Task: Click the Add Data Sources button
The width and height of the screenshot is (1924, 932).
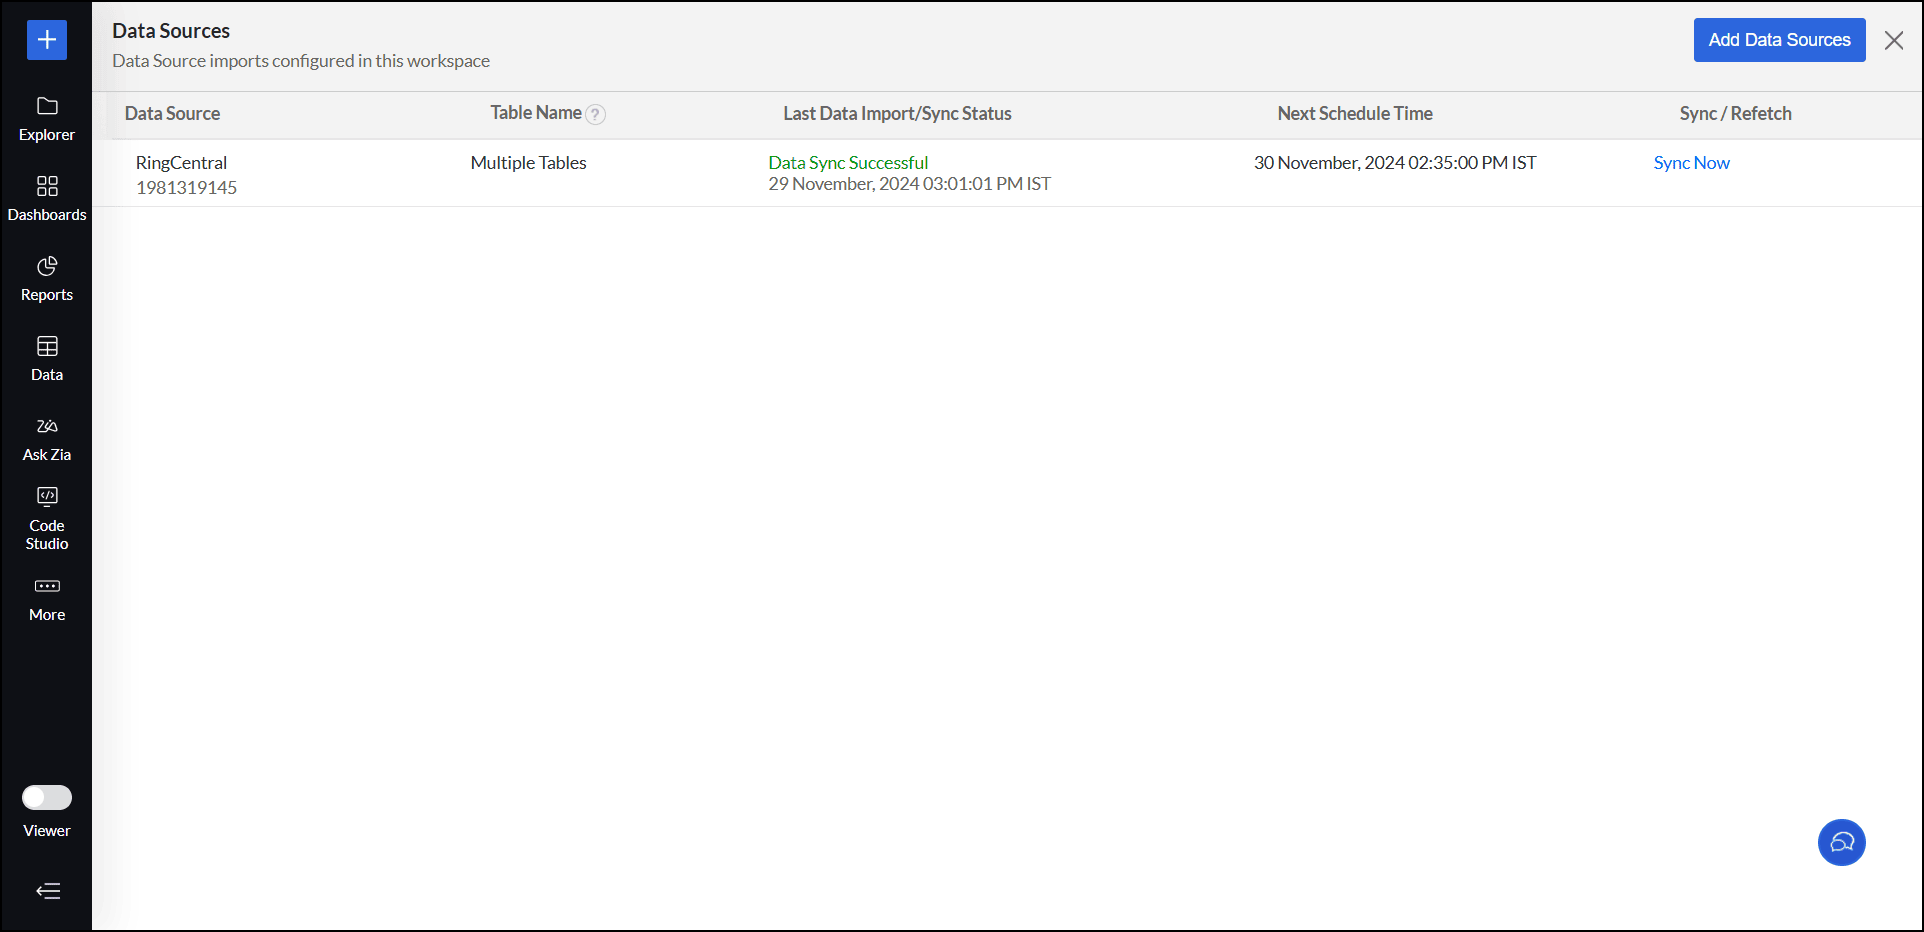Action: (1779, 40)
